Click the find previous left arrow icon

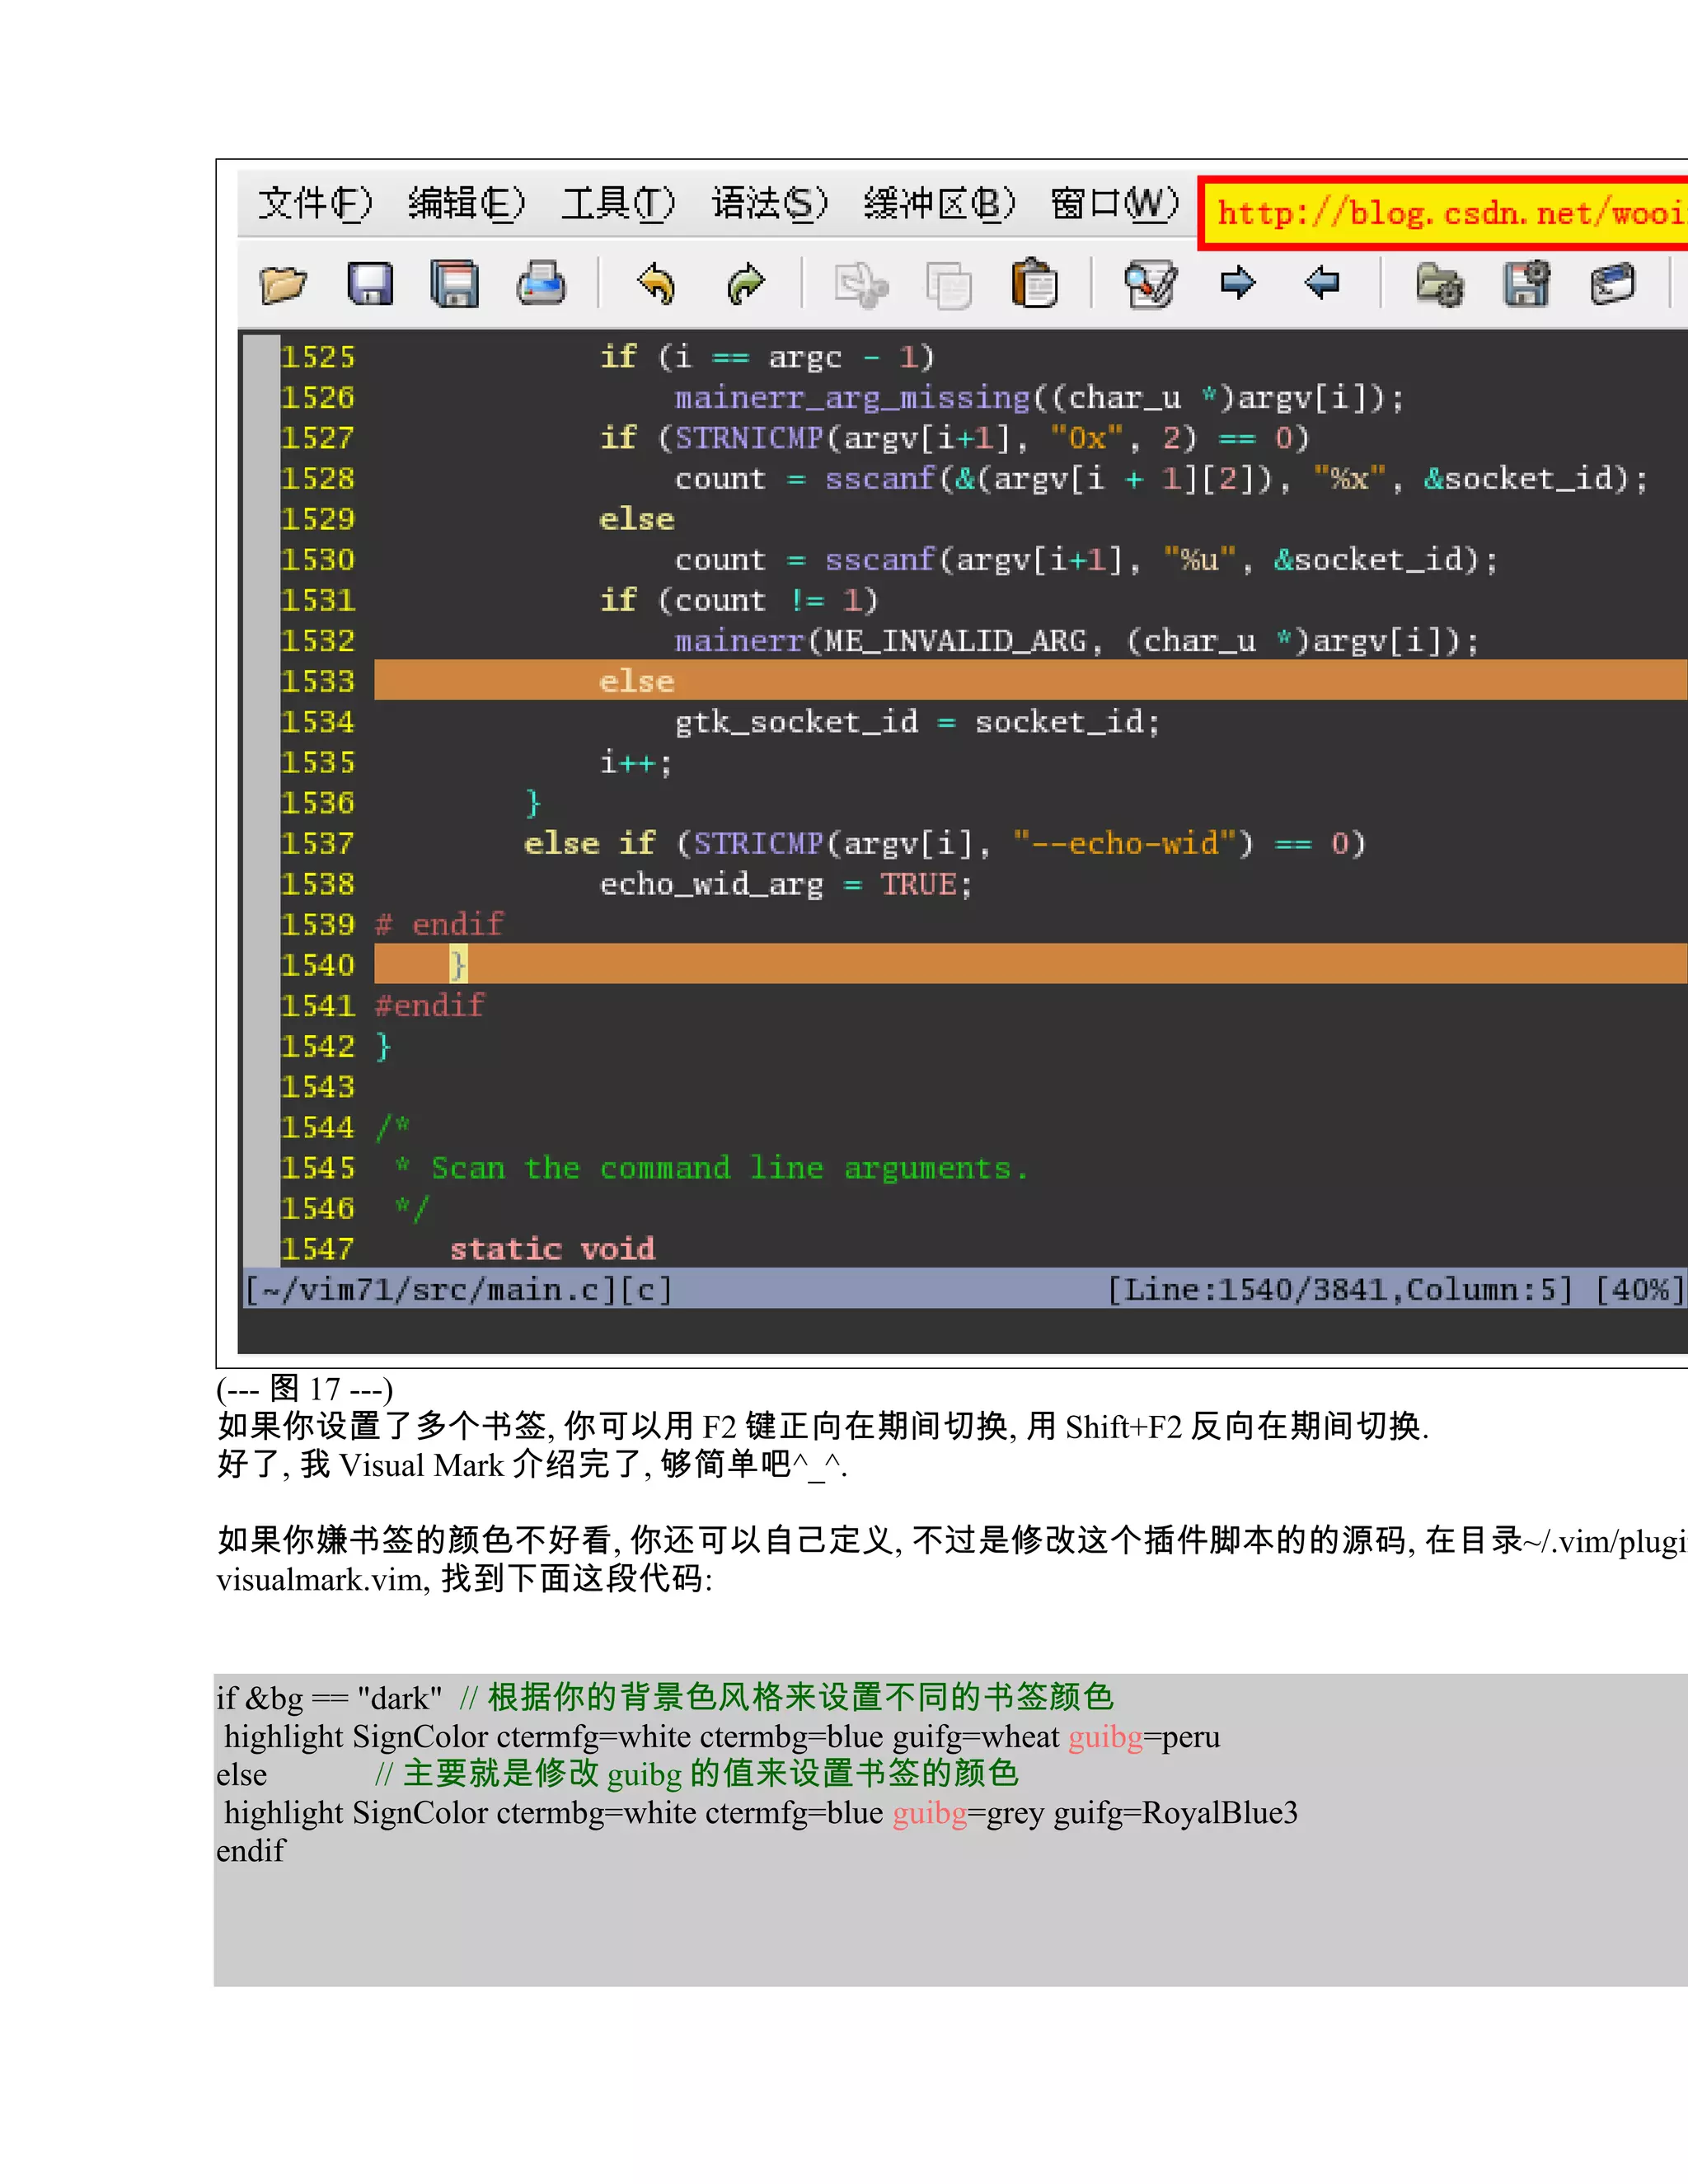pos(1323,283)
